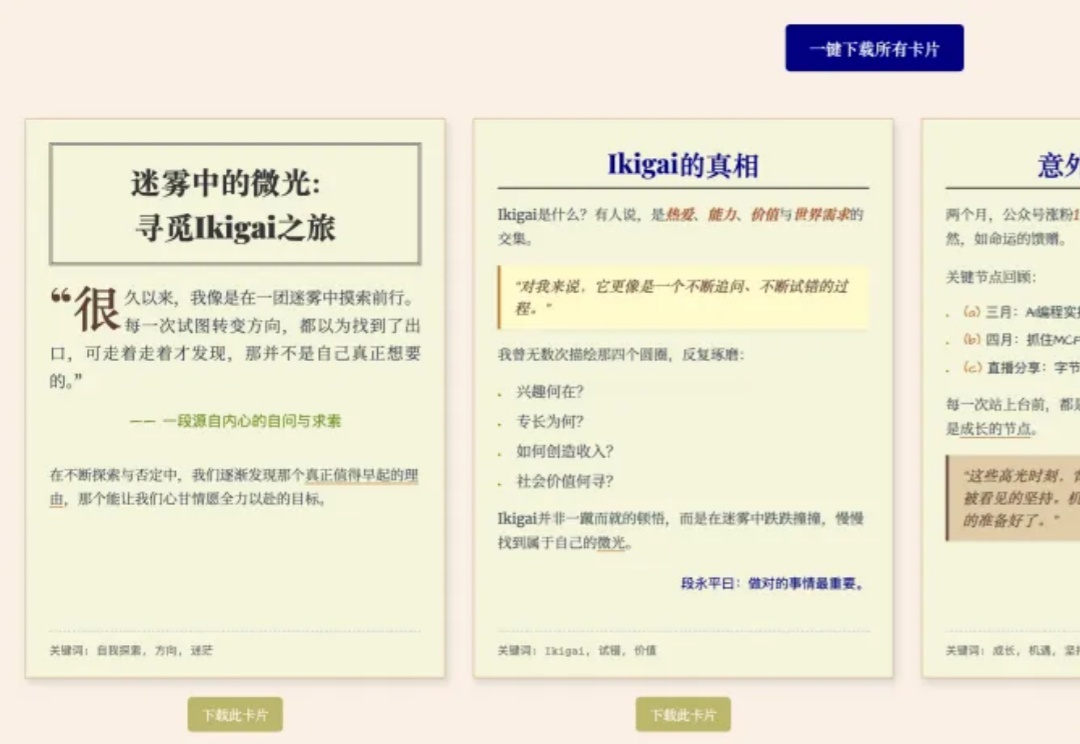Click list item (b) 四月 in third card

pos(1021,340)
